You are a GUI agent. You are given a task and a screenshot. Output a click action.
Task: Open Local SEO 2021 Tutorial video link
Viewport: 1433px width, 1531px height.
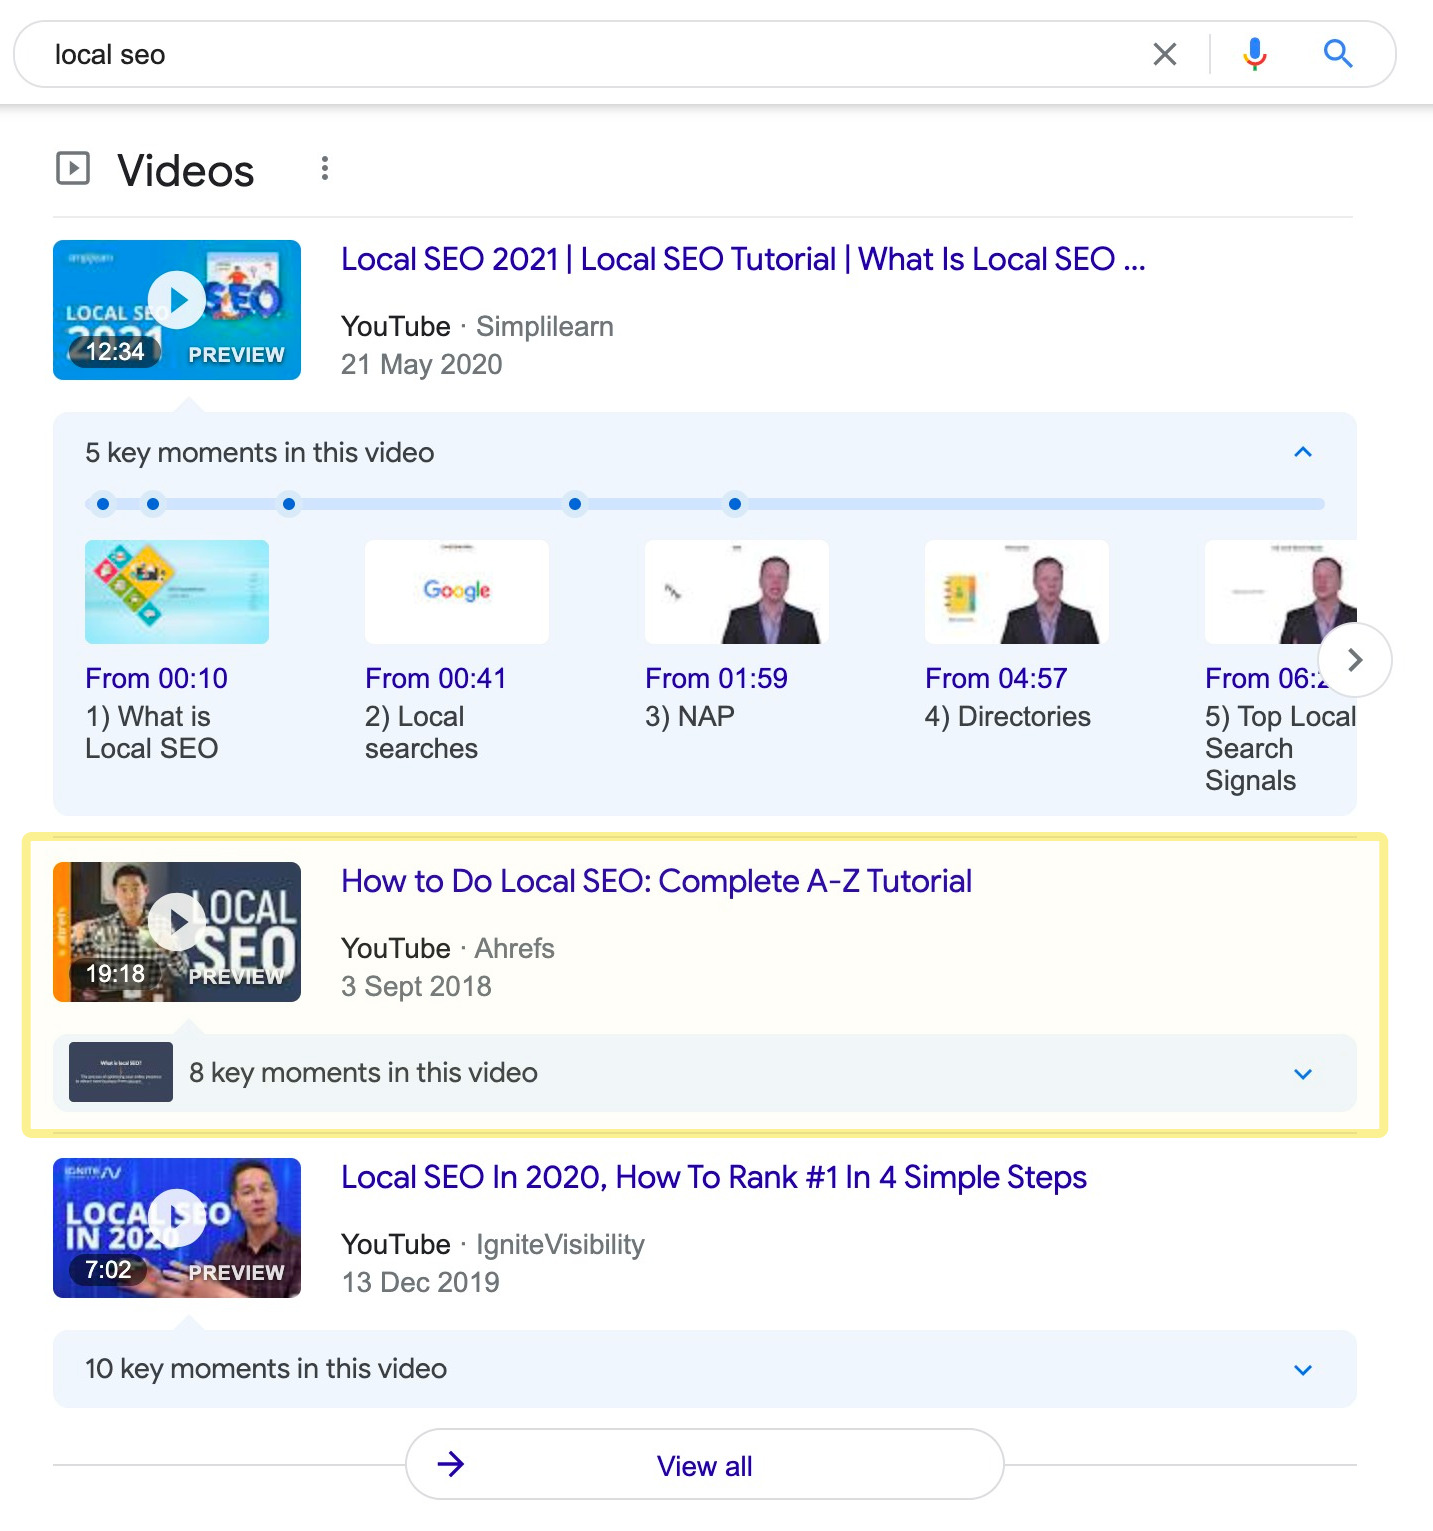743,259
